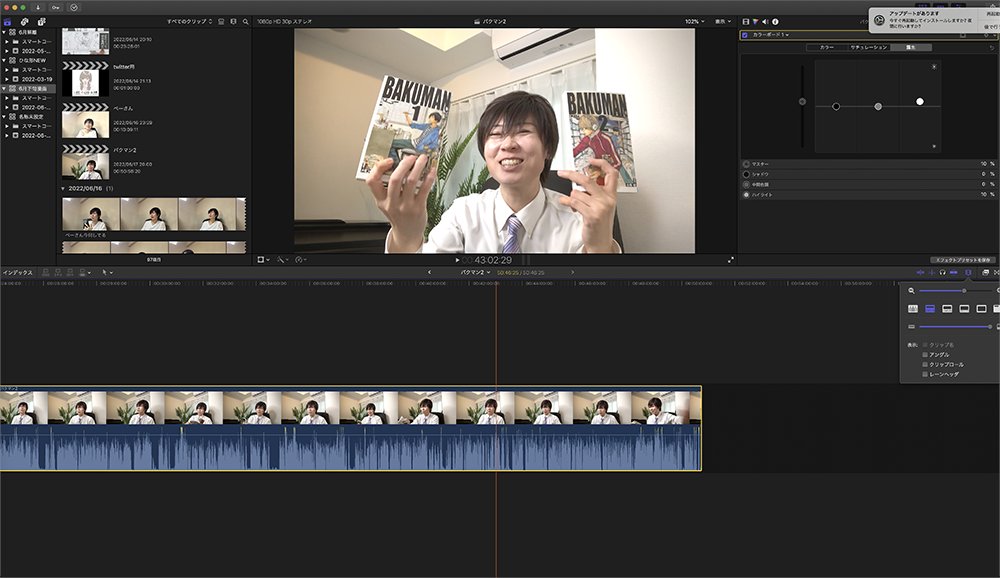Viewport: 1000px width, 578px height.
Task: Collapse the 2022/06/16 date group
Action: [x=63, y=189]
